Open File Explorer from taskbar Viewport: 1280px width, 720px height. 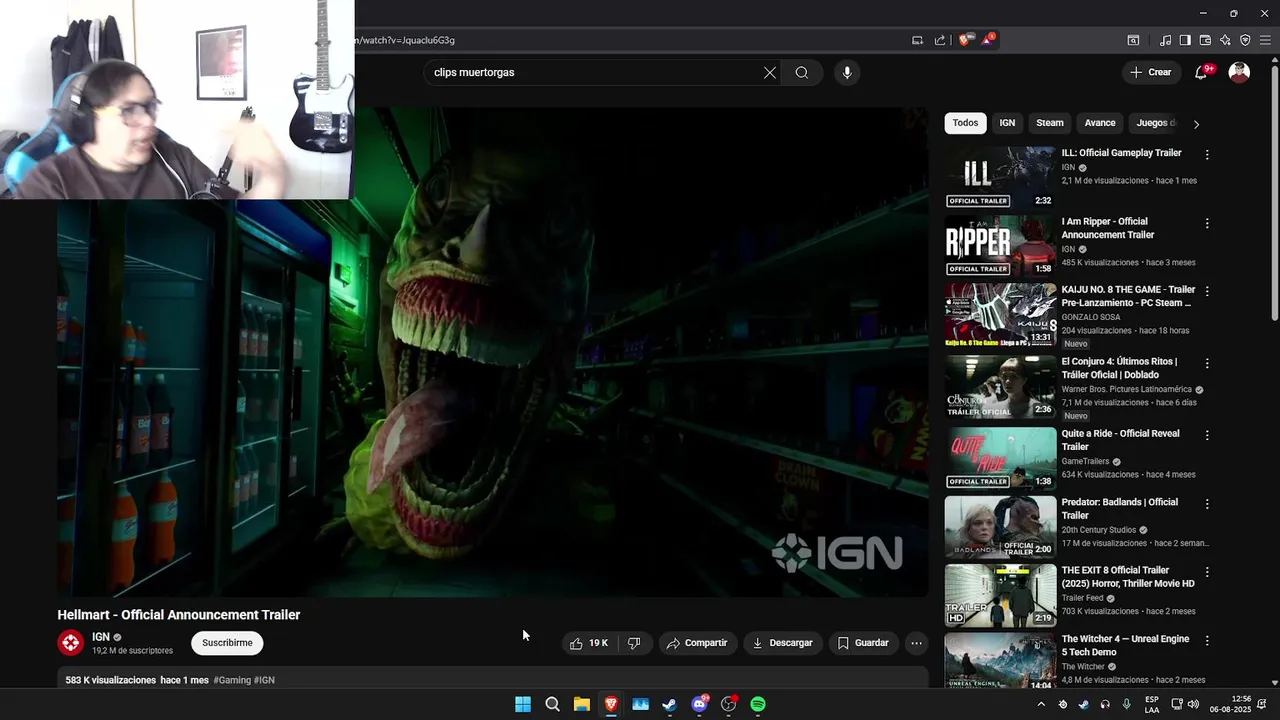click(x=581, y=704)
